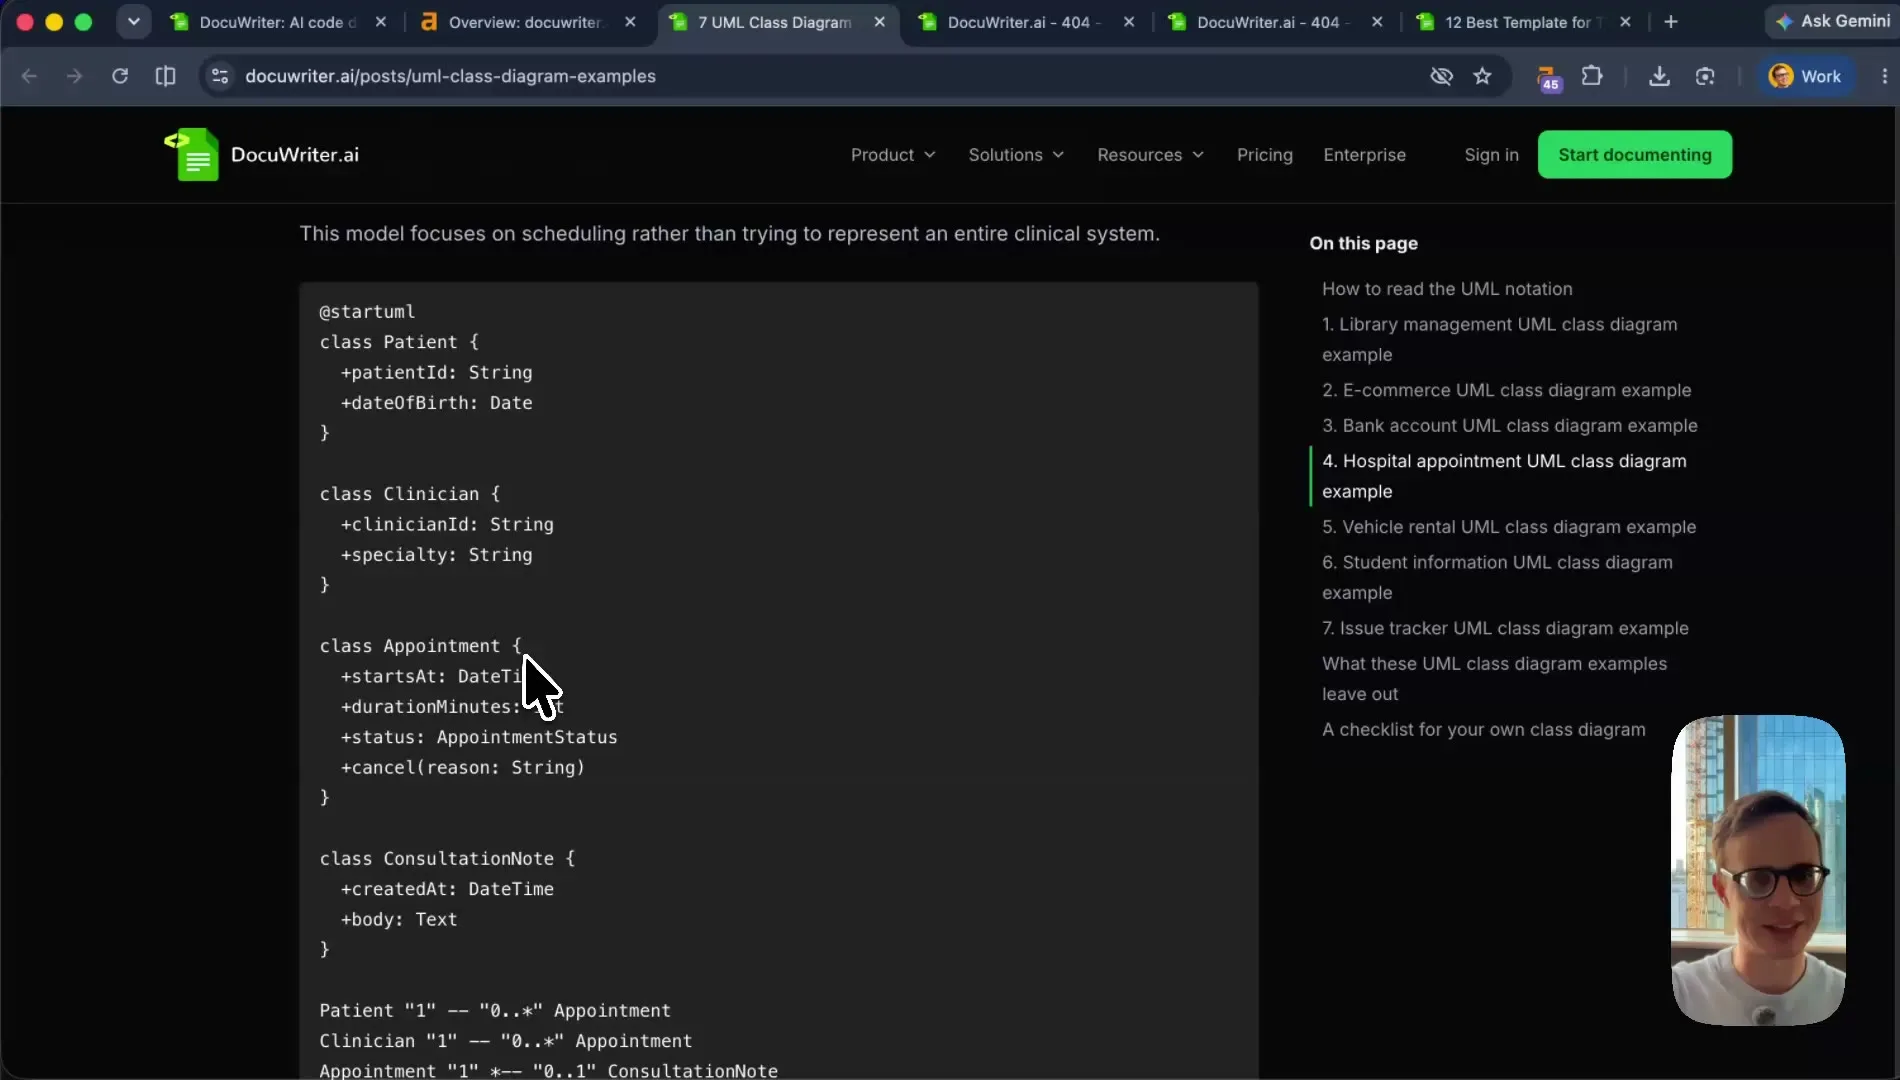Click the '@startuml' line in the code block
The height and width of the screenshot is (1080, 1900).
[x=367, y=312]
